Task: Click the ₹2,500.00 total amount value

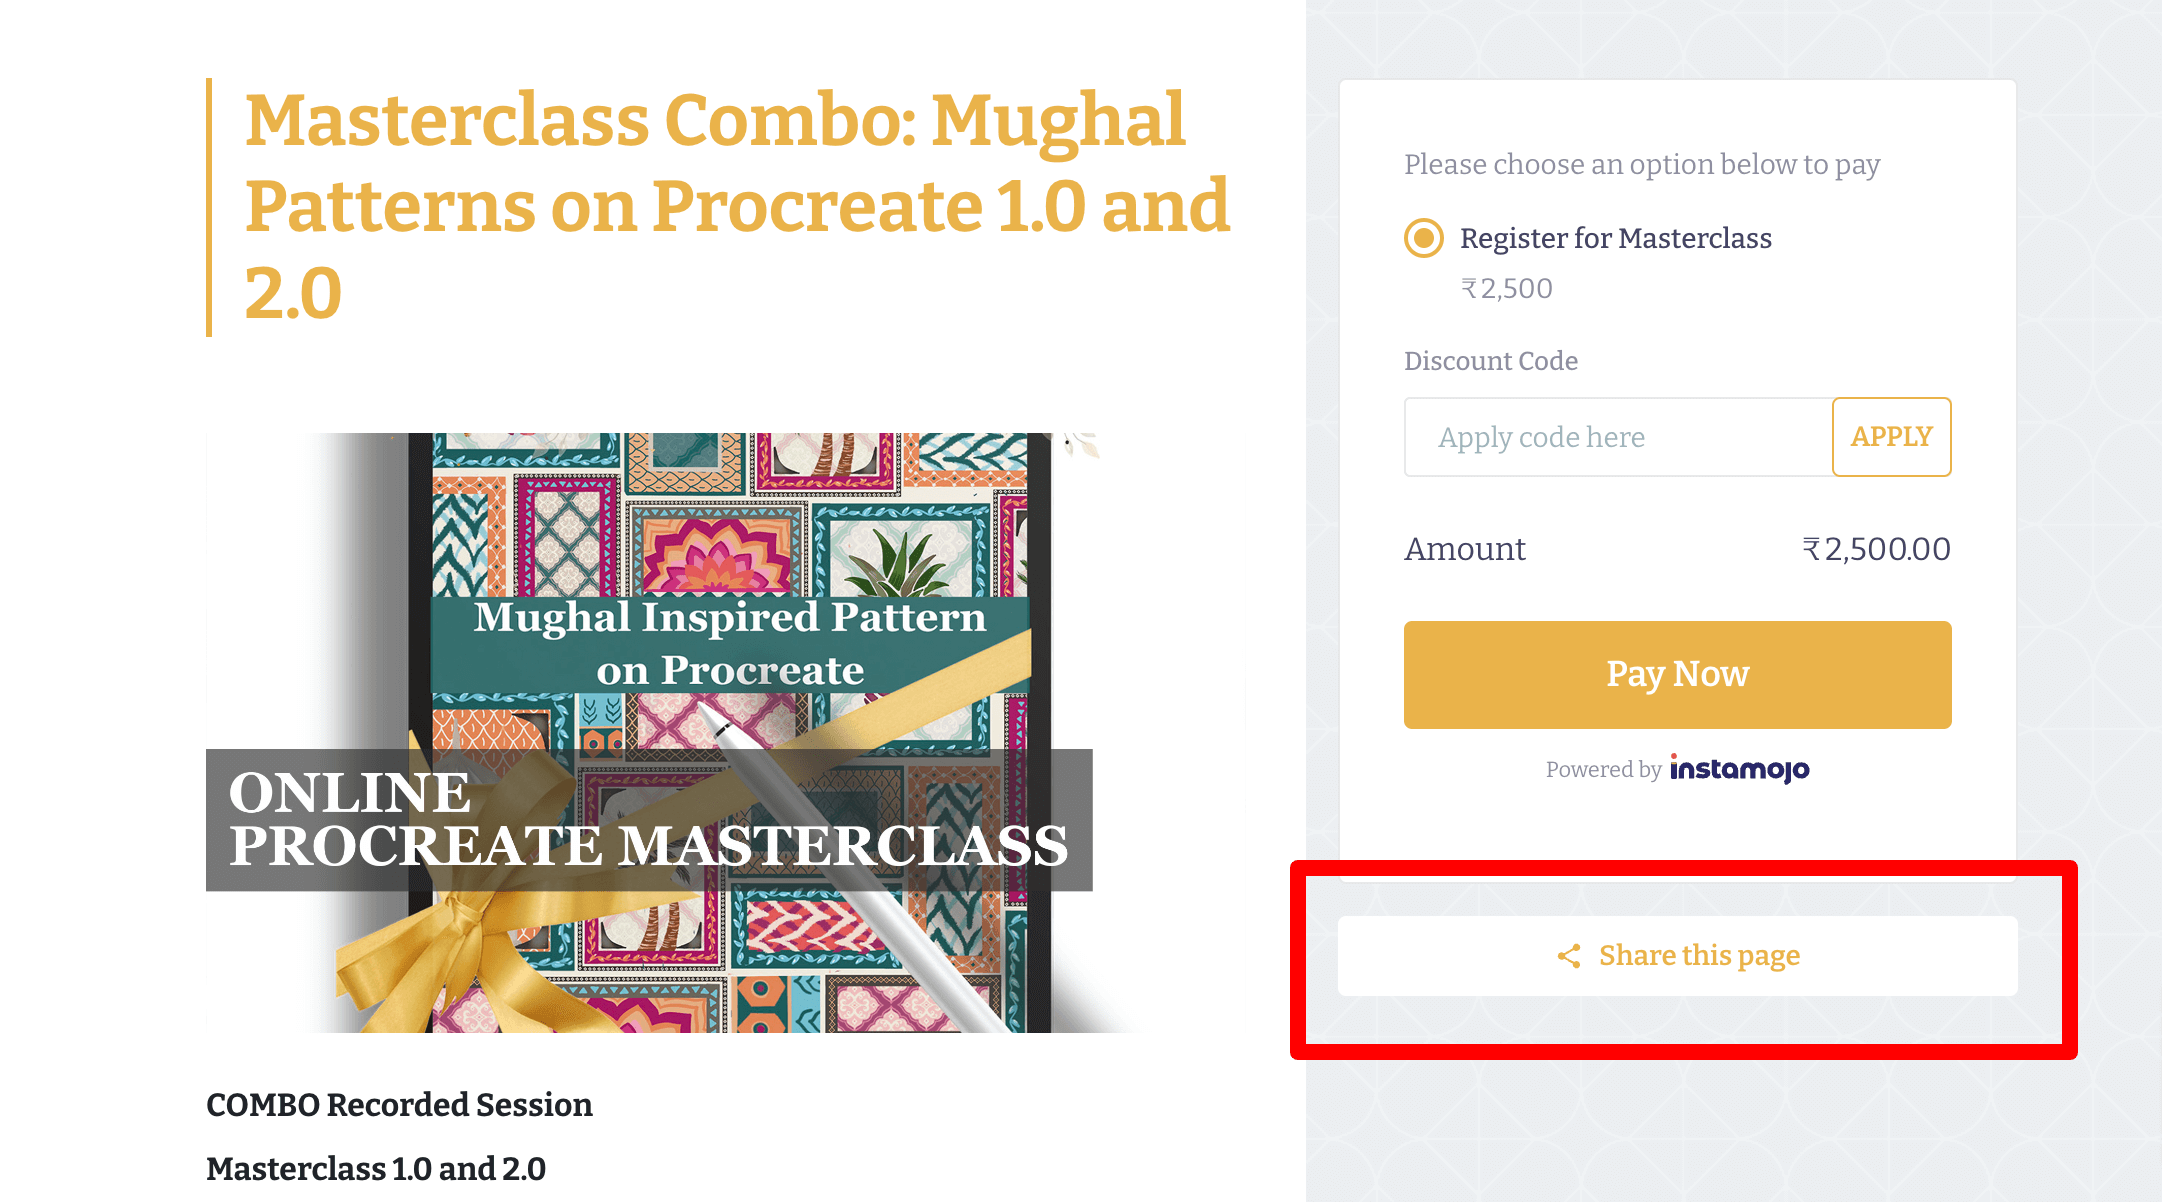Action: click(1876, 549)
